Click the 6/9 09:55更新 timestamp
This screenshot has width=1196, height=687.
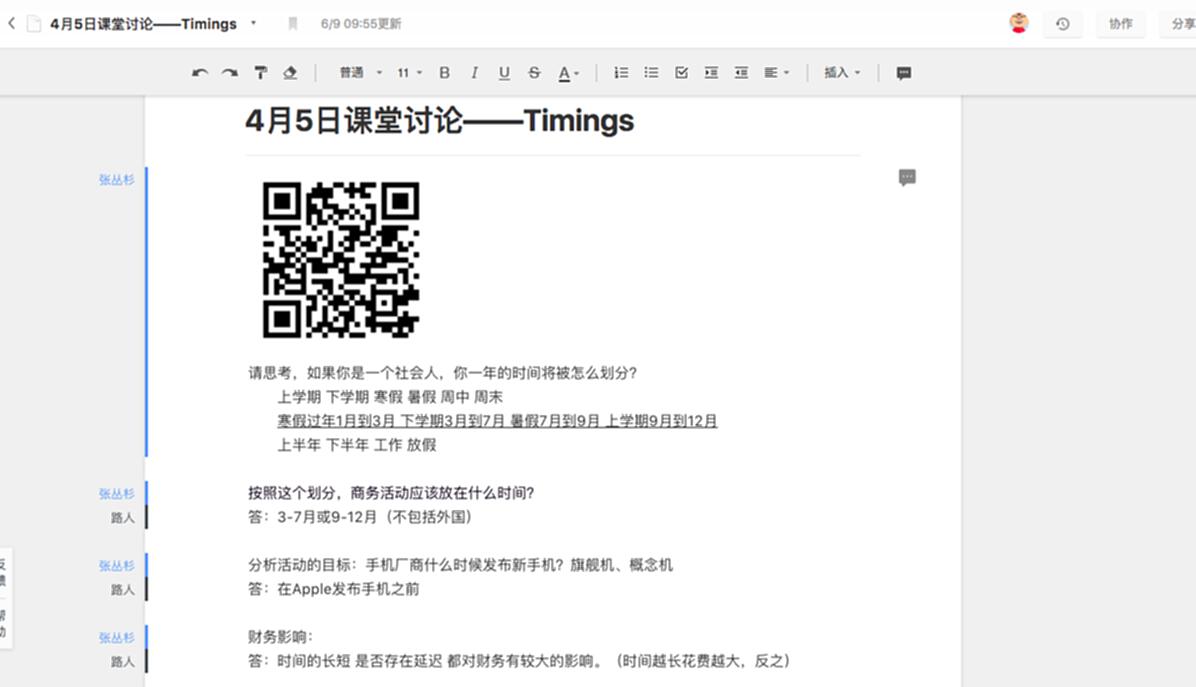361,24
